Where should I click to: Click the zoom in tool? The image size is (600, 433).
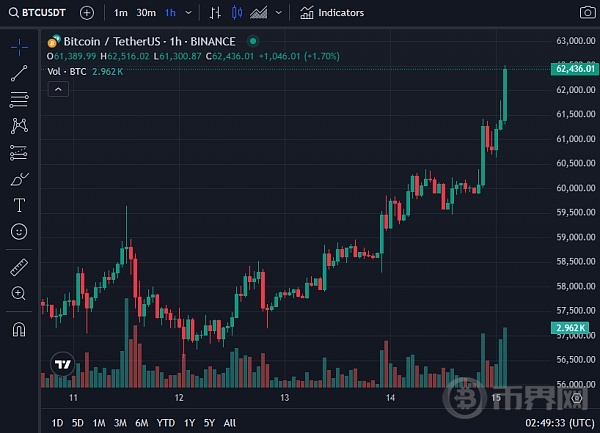point(19,293)
